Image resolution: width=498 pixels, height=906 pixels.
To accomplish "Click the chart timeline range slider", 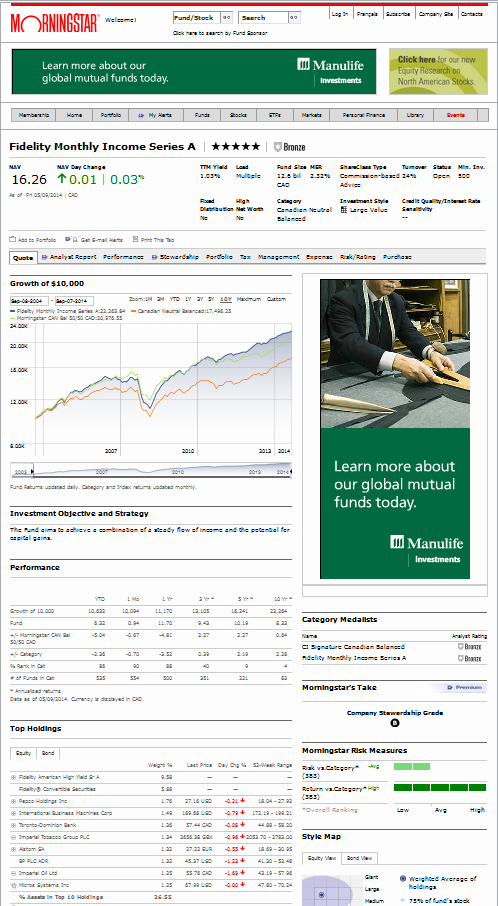I will (x=151, y=470).
